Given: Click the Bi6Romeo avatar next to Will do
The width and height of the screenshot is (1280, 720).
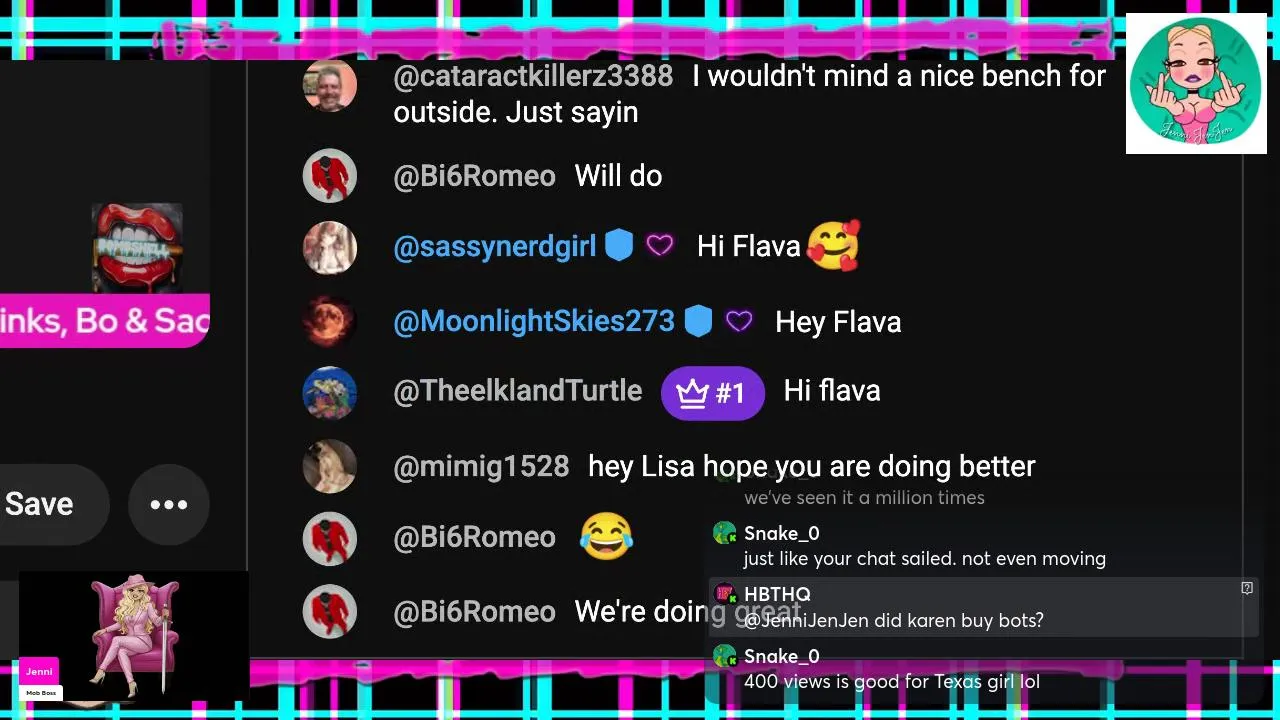Looking at the screenshot, I should tap(330, 176).
